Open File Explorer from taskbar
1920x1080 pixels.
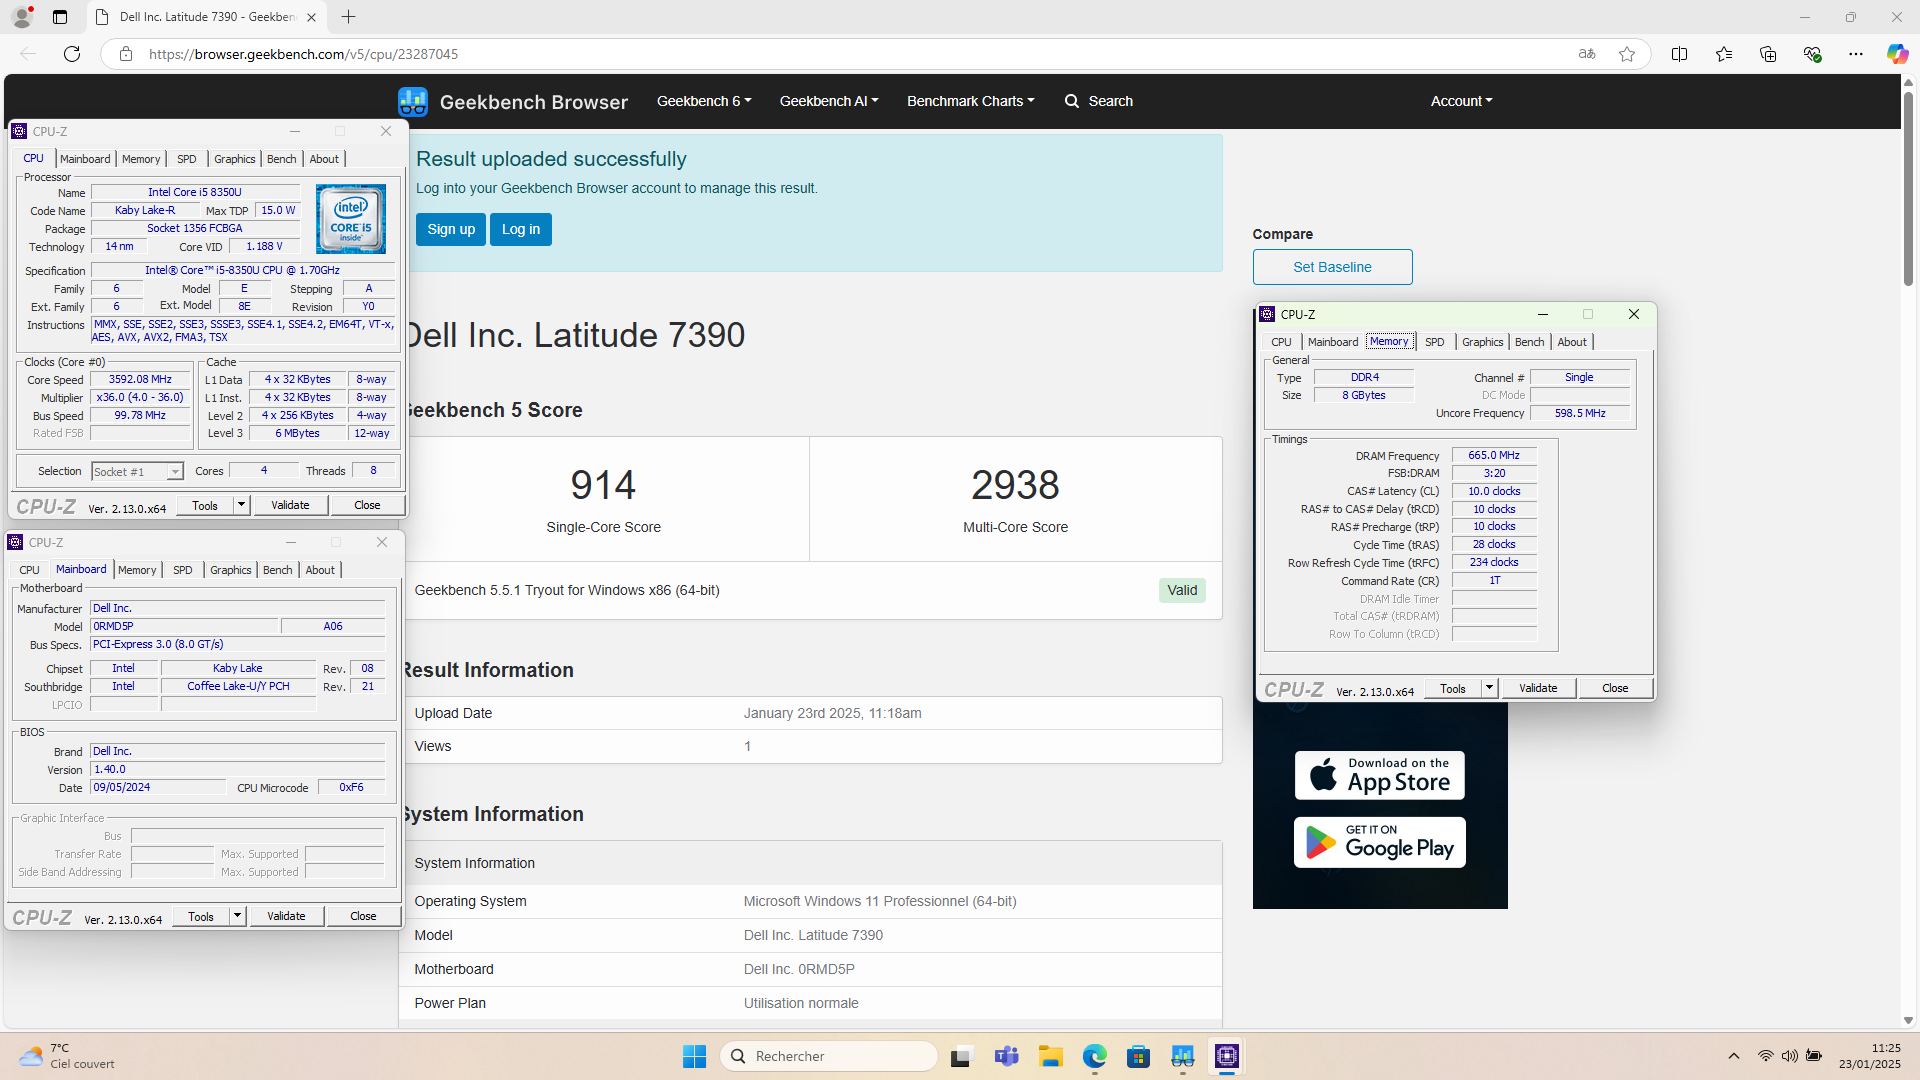(x=1050, y=1056)
